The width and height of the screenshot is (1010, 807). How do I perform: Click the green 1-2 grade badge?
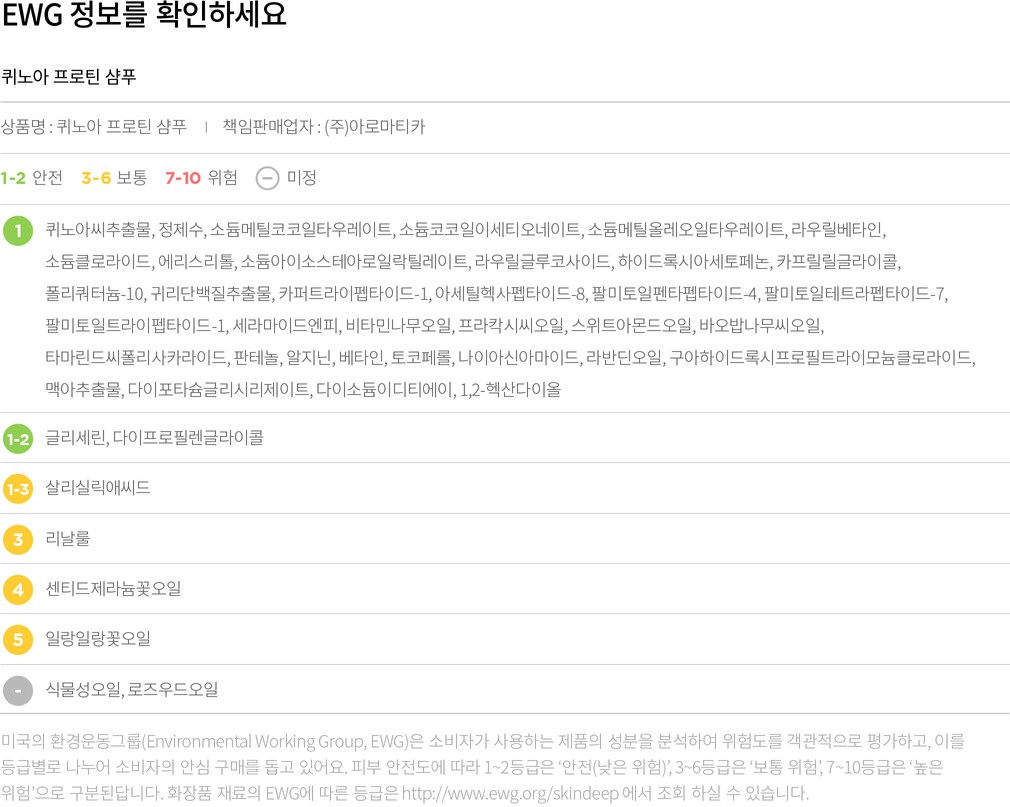pyautogui.click(x=18, y=438)
